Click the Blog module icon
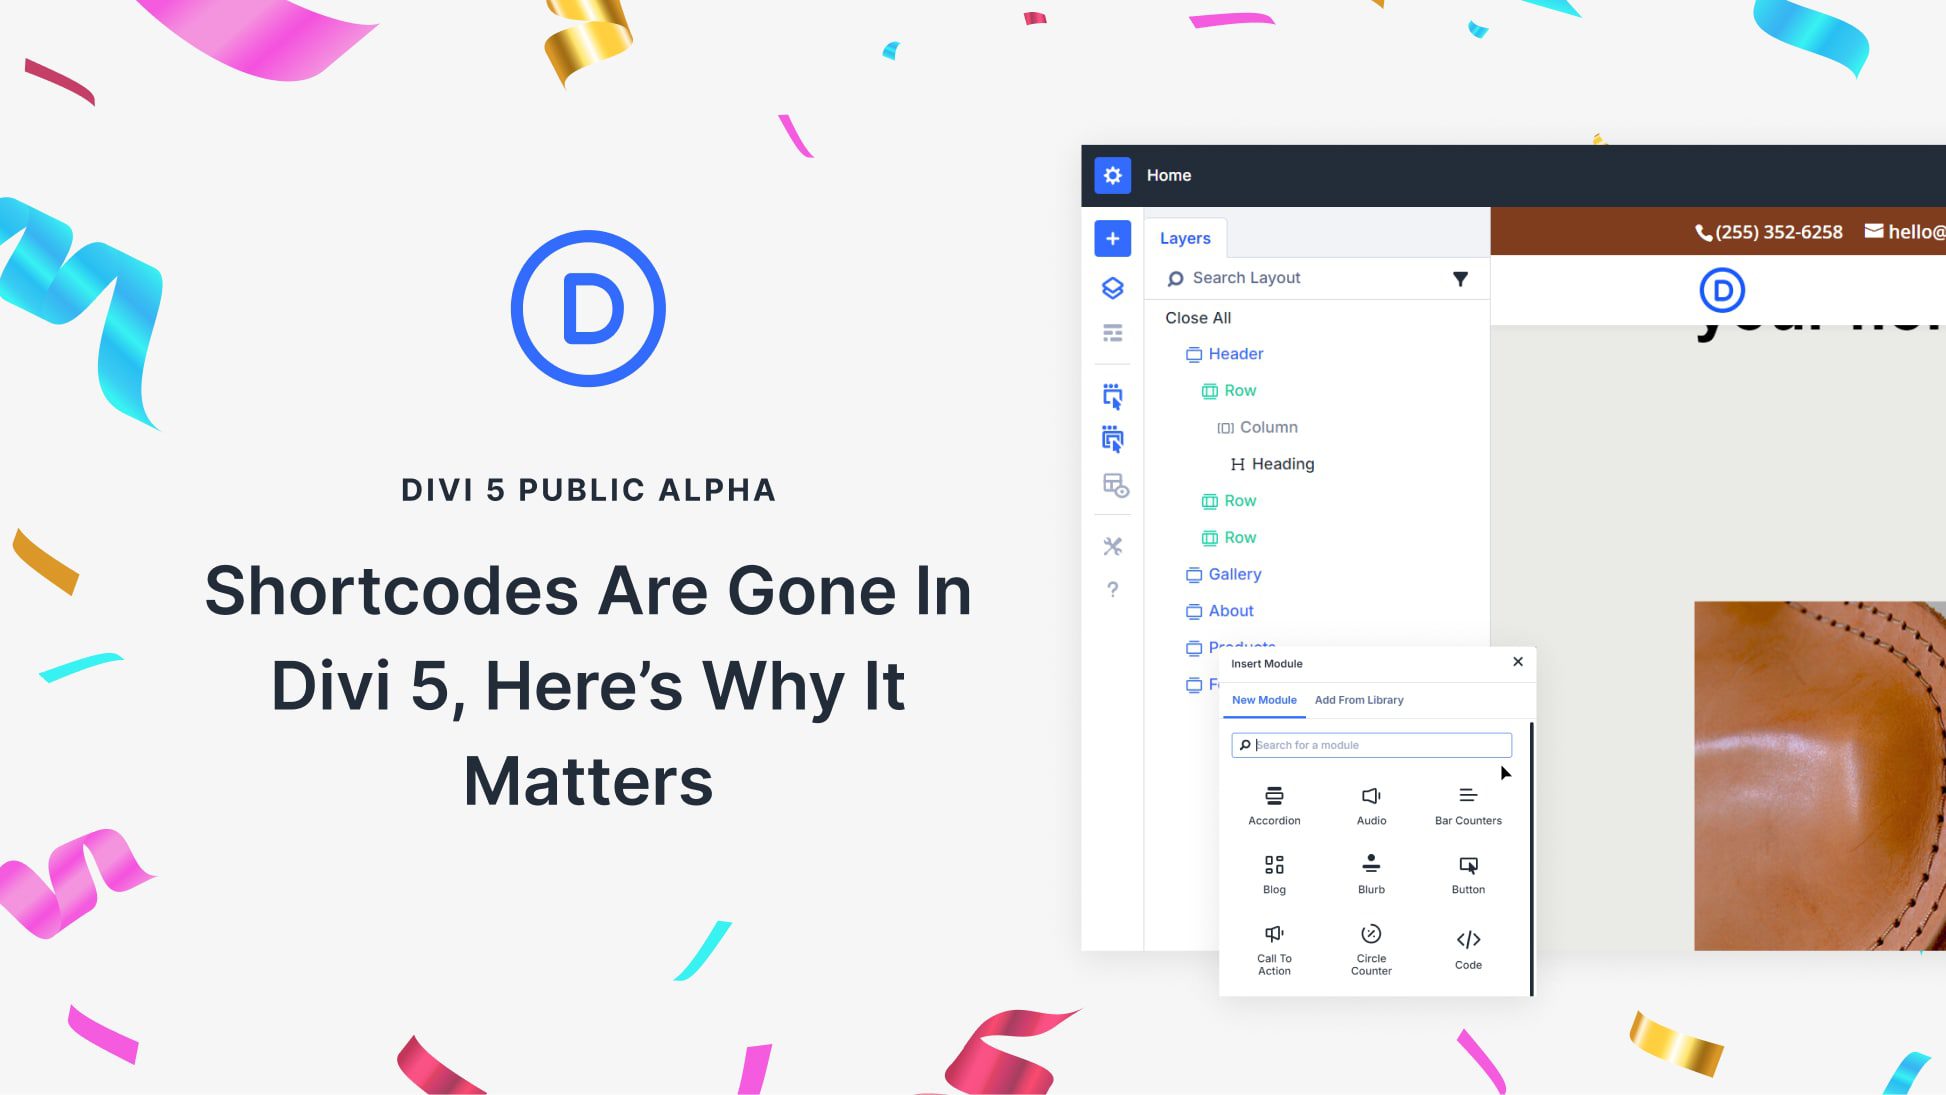1946x1095 pixels. coord(1274,864)
